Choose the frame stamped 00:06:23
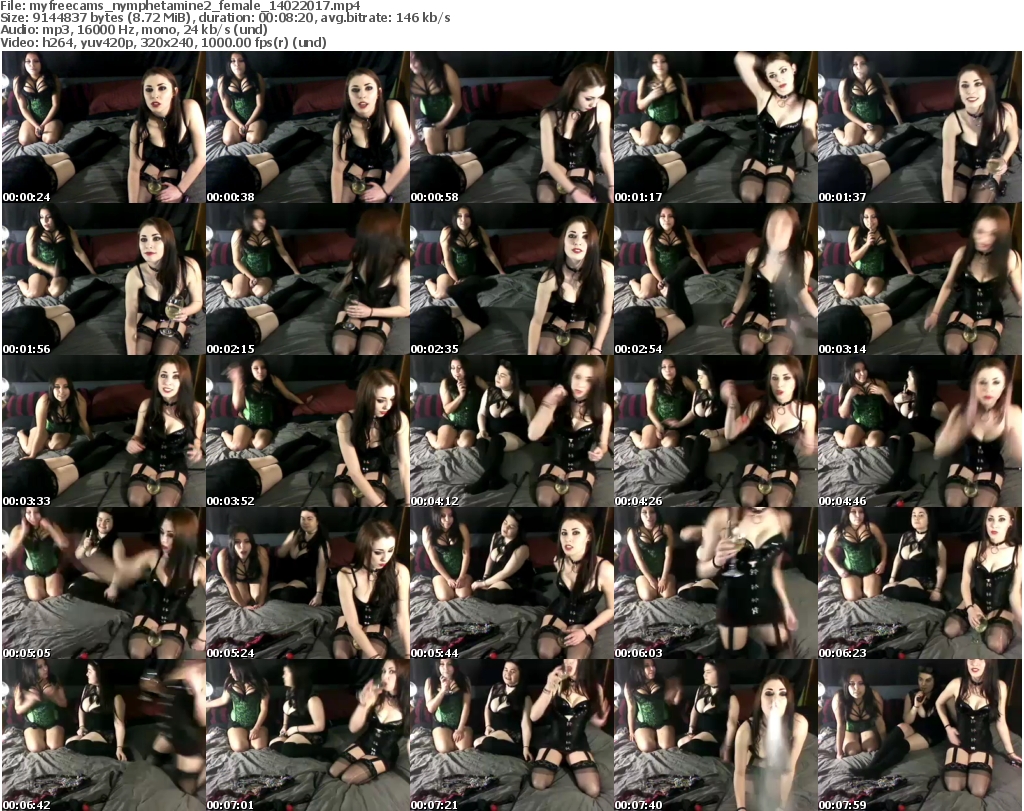Viewport: 1024px width, 811px height. click(x=920, y=584)
